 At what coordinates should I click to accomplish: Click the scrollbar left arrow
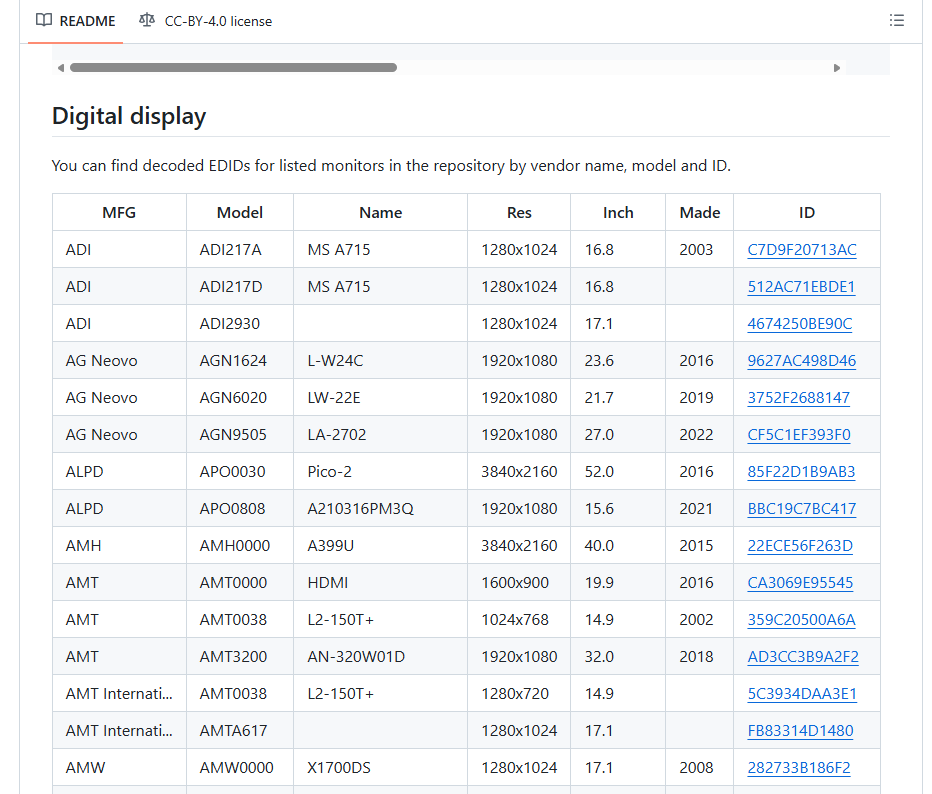coord(61,68)
